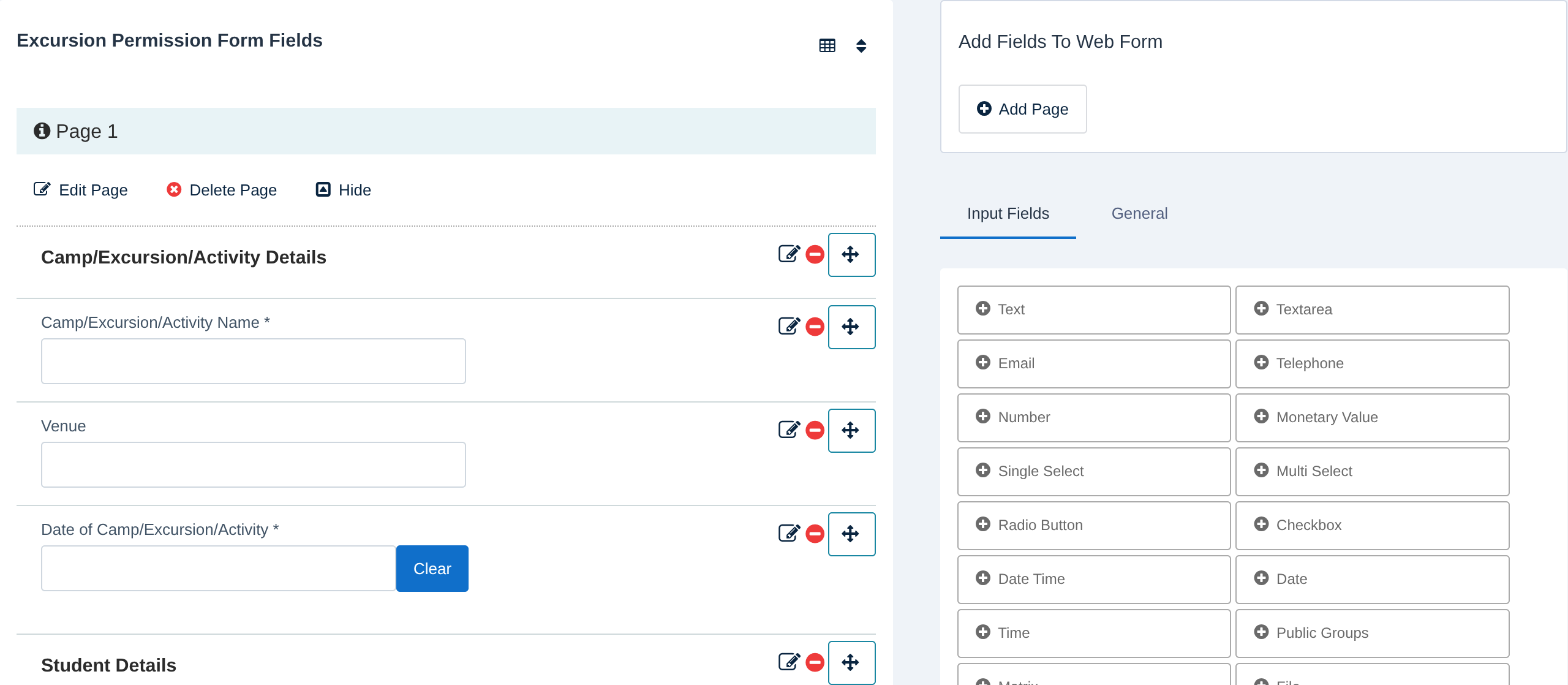The width and height of the screenshot is (1568, 685).
Task: Open Edit Page for Page 1
Action: tap(81, 190)
